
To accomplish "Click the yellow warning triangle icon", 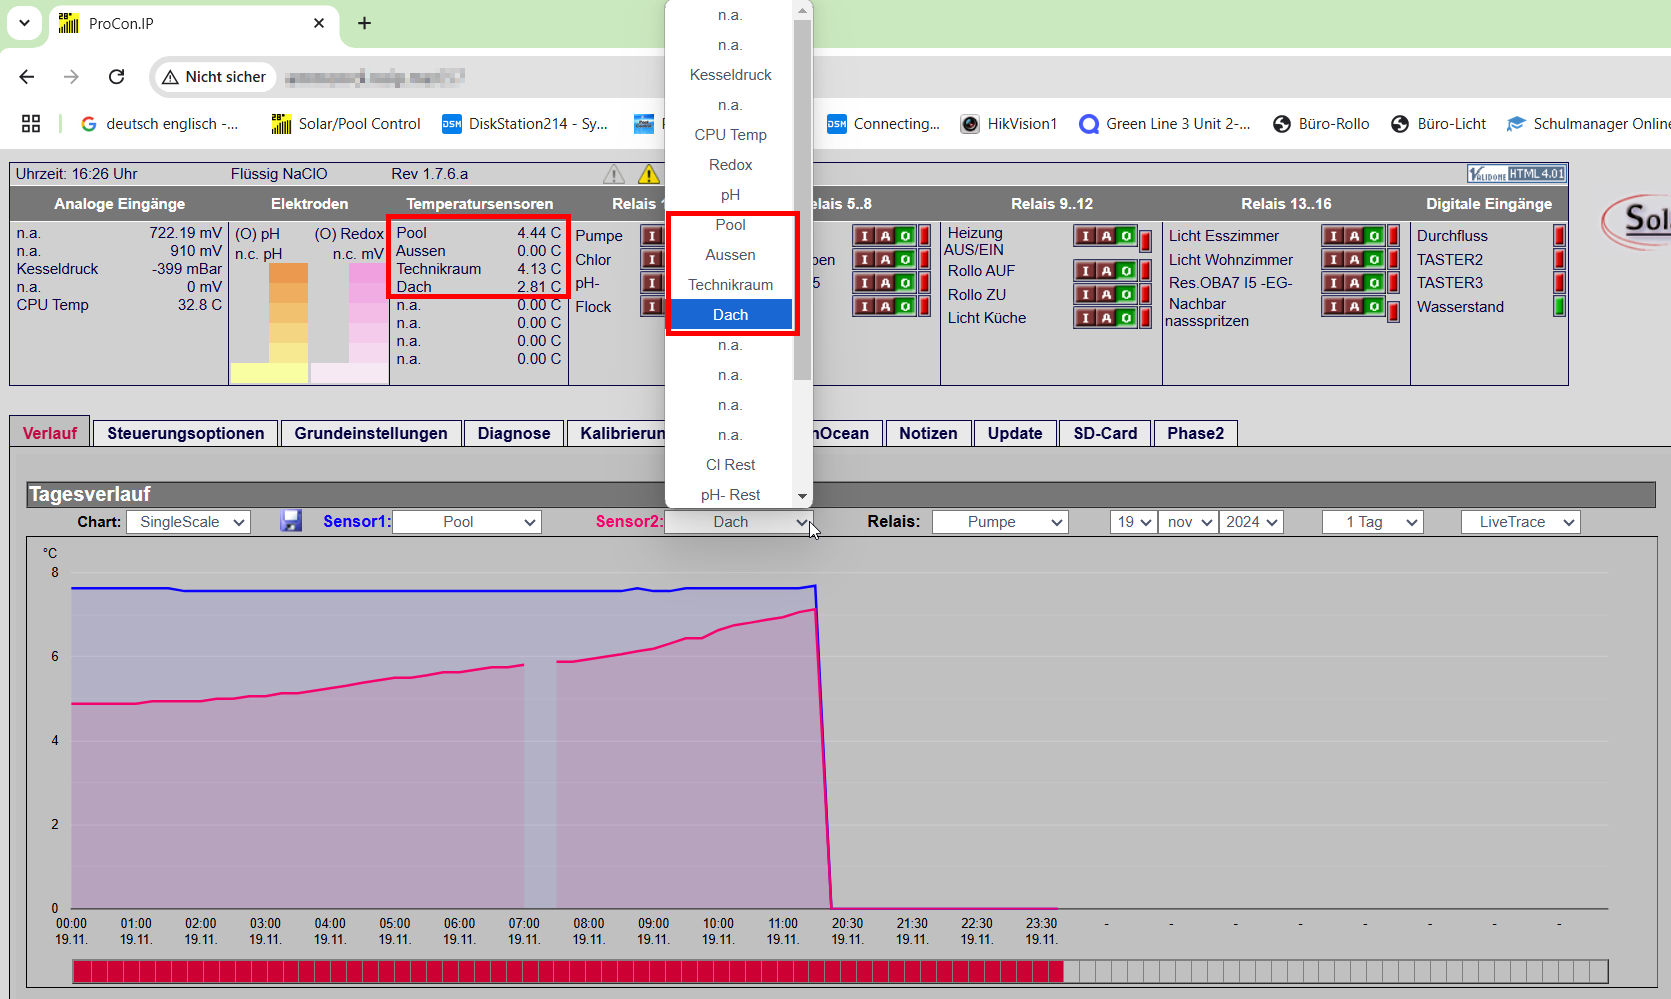I will click(x=649, y=175).
